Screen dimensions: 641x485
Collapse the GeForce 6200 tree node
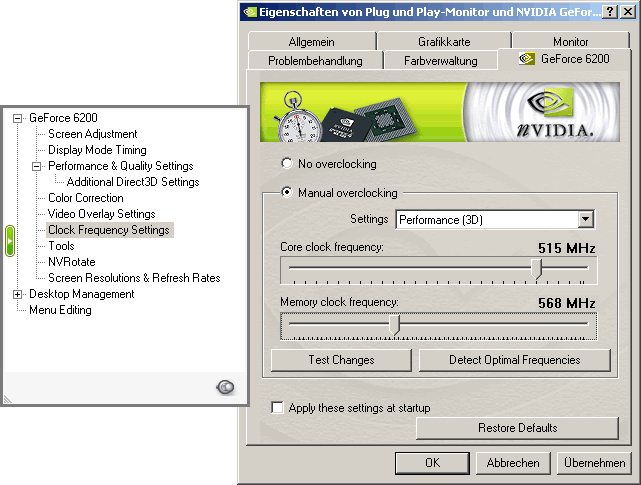17,119
